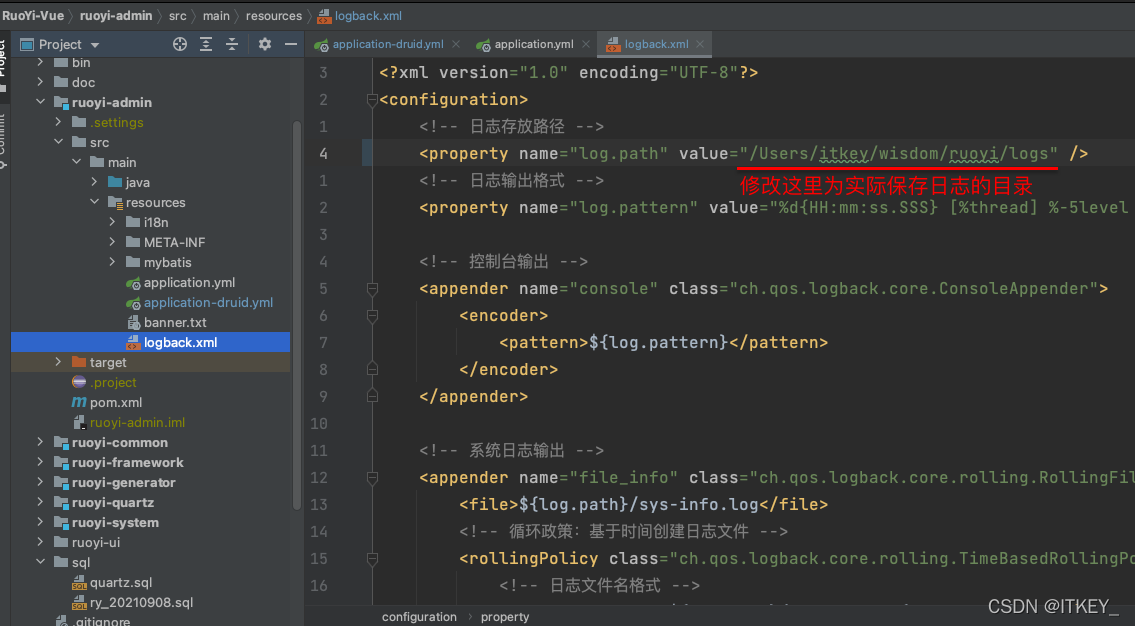This screenshot has width=1135, height=626.
Task: Click the configuration breadcrumb at editor bottom
Action: (419, 617)
